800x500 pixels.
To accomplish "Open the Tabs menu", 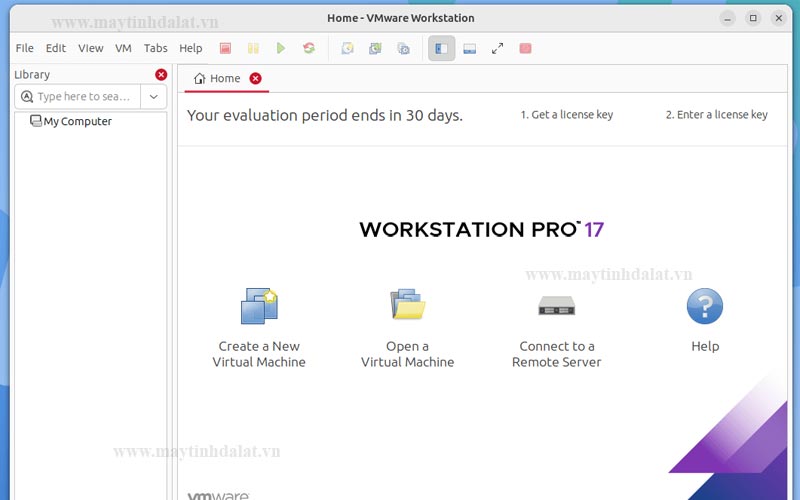I will [x=156, y=48].
